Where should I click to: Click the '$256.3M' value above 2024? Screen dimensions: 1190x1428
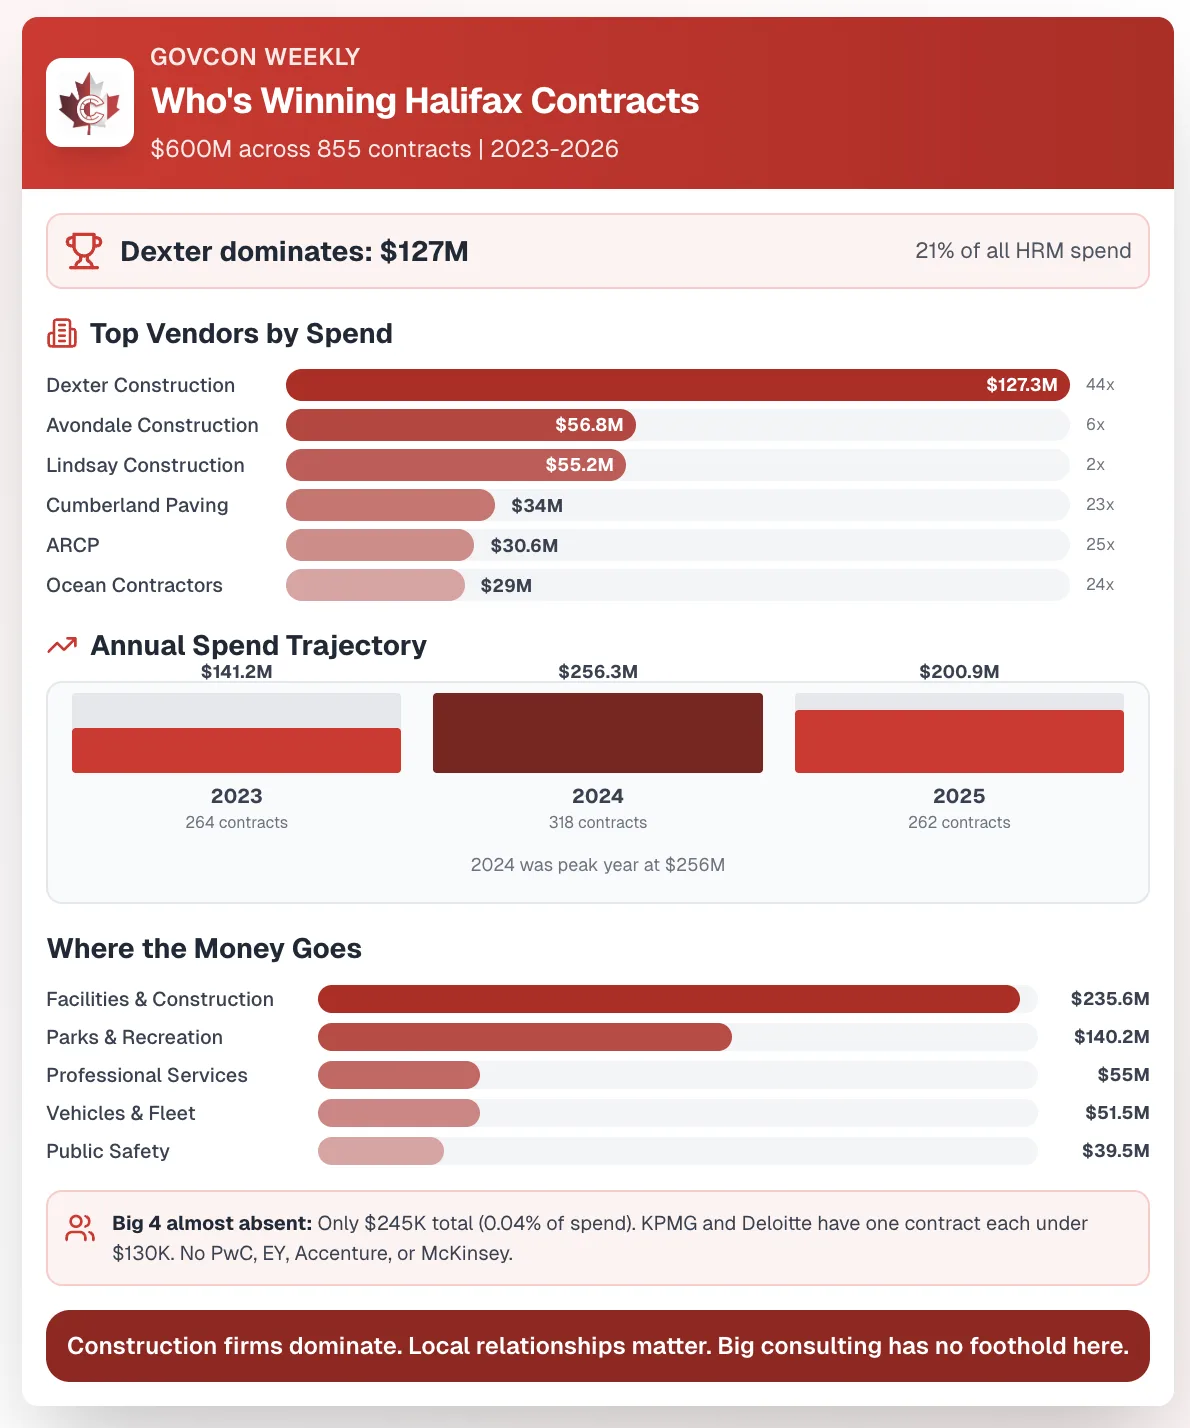[x=598, y=672]
